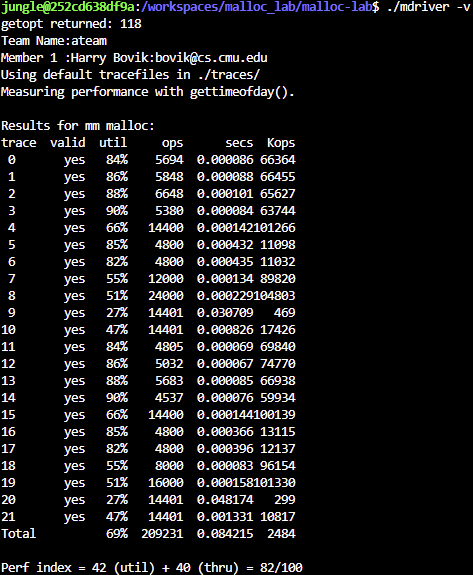Click util value 27% in trace 9
The image size is (473, 575).
click(x=117, y=313)
